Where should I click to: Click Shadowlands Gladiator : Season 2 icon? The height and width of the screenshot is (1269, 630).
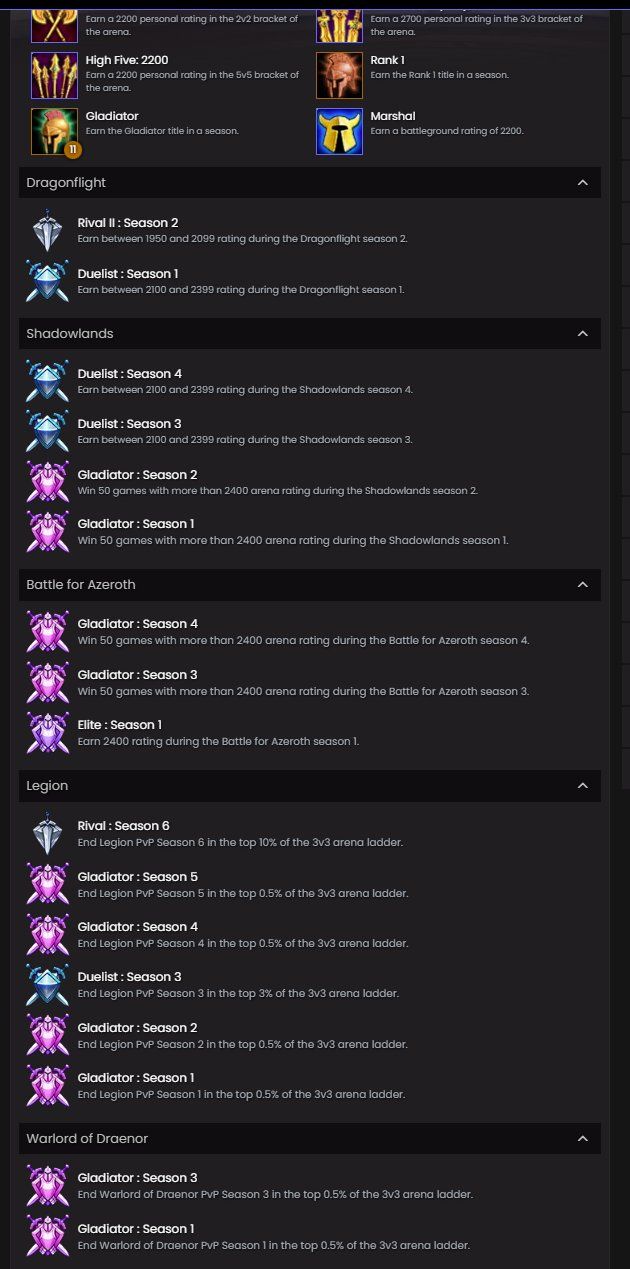tap(48, 482)
